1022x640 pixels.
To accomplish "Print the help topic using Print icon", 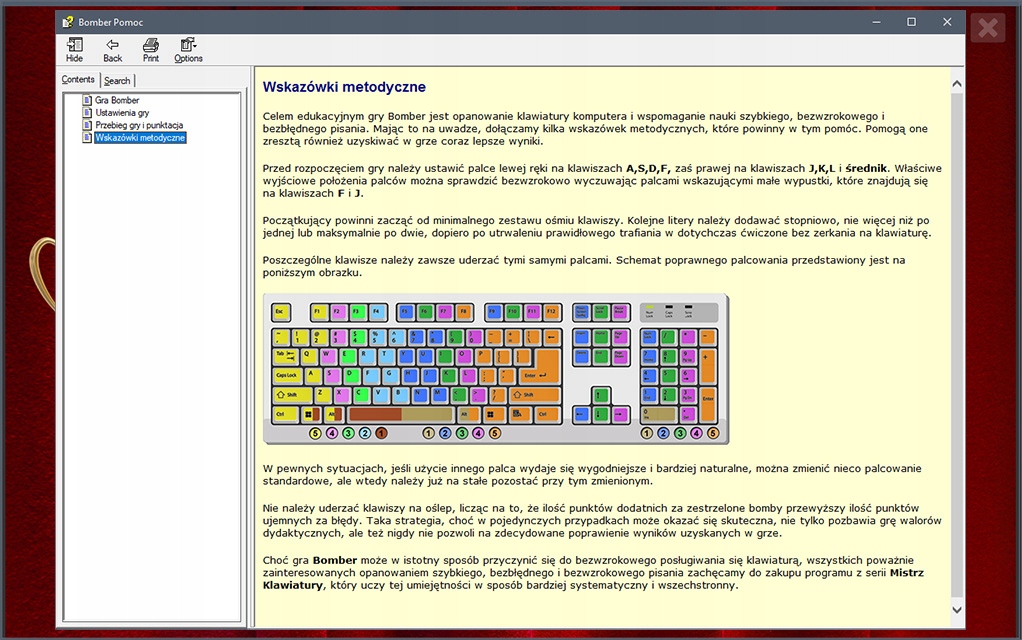I will click(150, 50).
